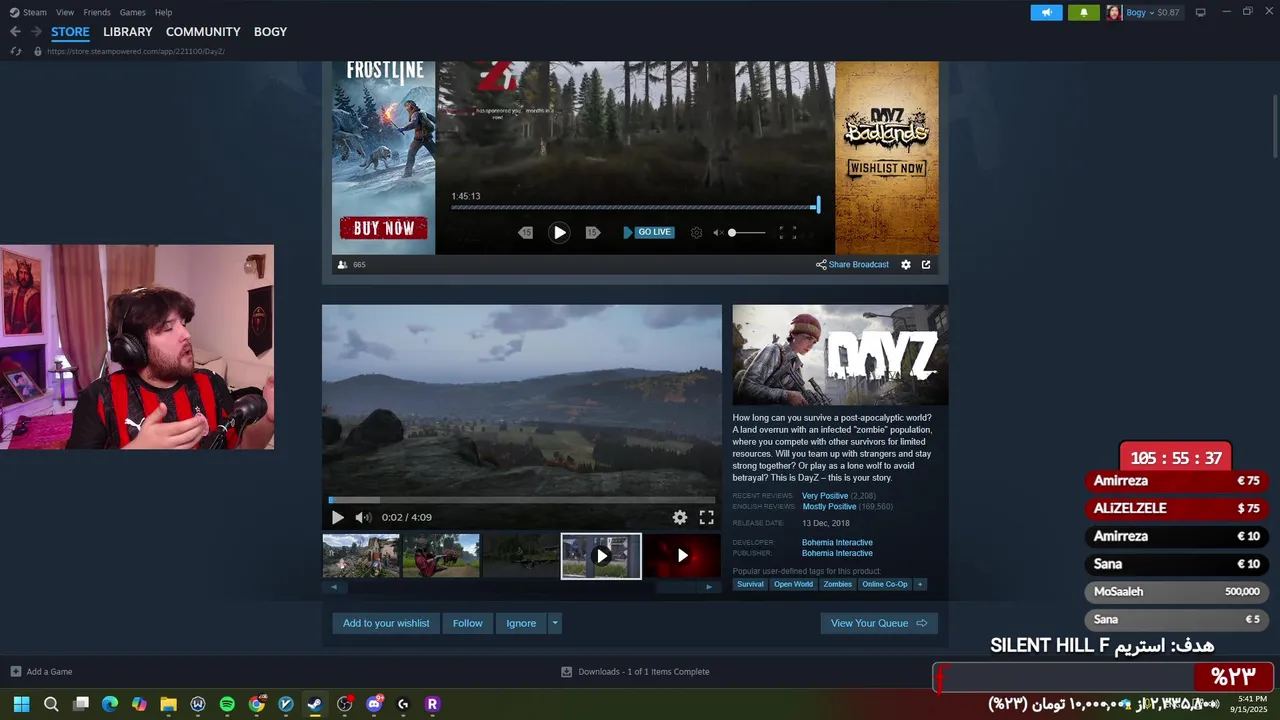Expand the Bogy account dropdown
The height and width of the screenshot is (720, 1280).
pos(1152,13)
